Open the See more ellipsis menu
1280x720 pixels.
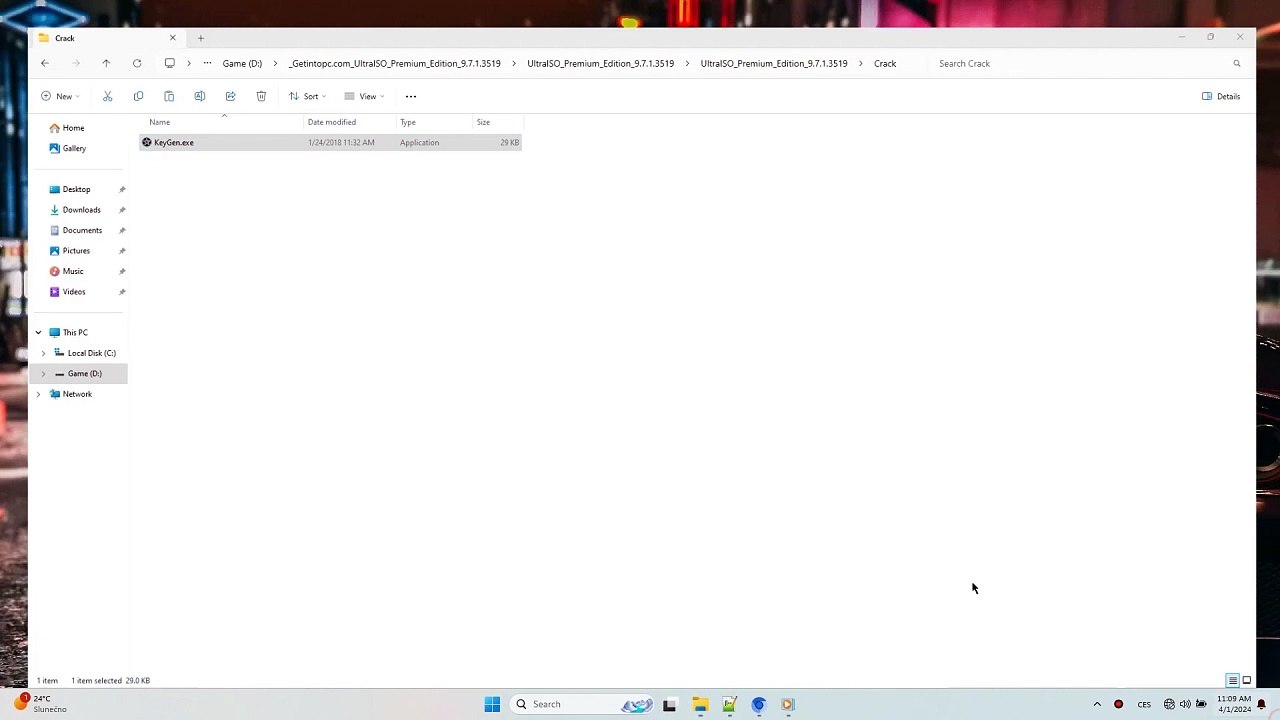click(411, 96)
